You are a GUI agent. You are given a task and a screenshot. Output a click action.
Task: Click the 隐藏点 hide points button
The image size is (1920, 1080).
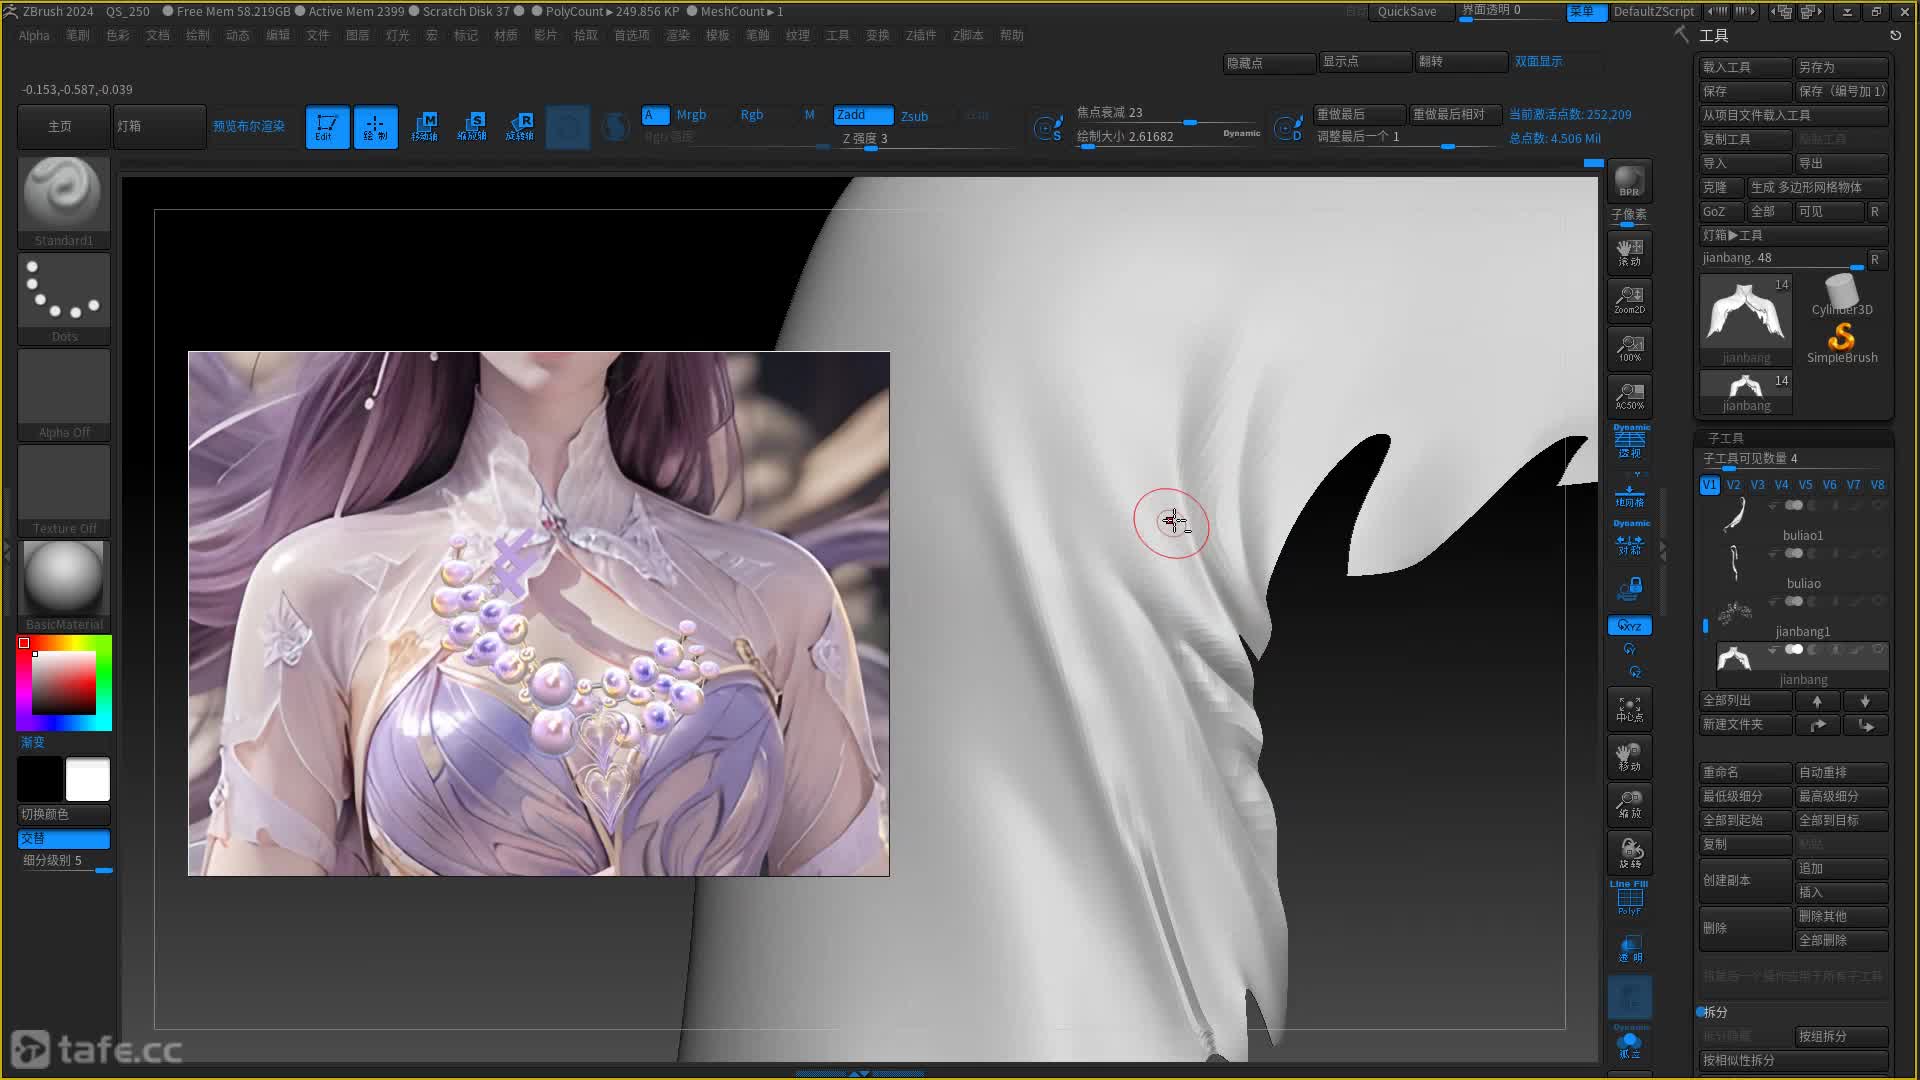pos(1269,63)
